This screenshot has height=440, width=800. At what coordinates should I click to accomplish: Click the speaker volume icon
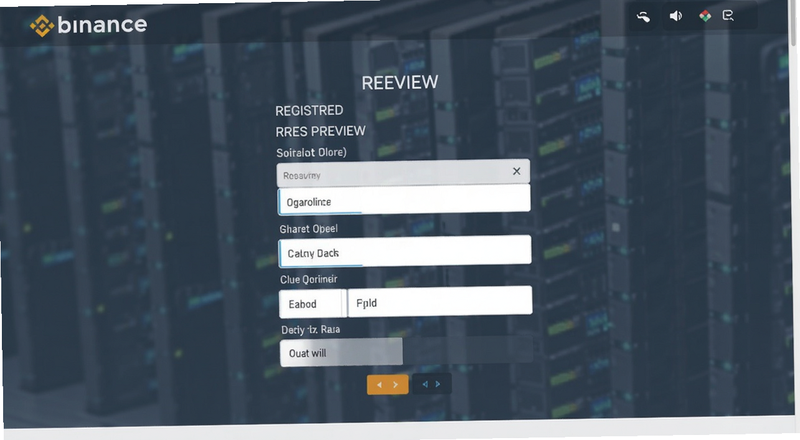pos(676,16)
